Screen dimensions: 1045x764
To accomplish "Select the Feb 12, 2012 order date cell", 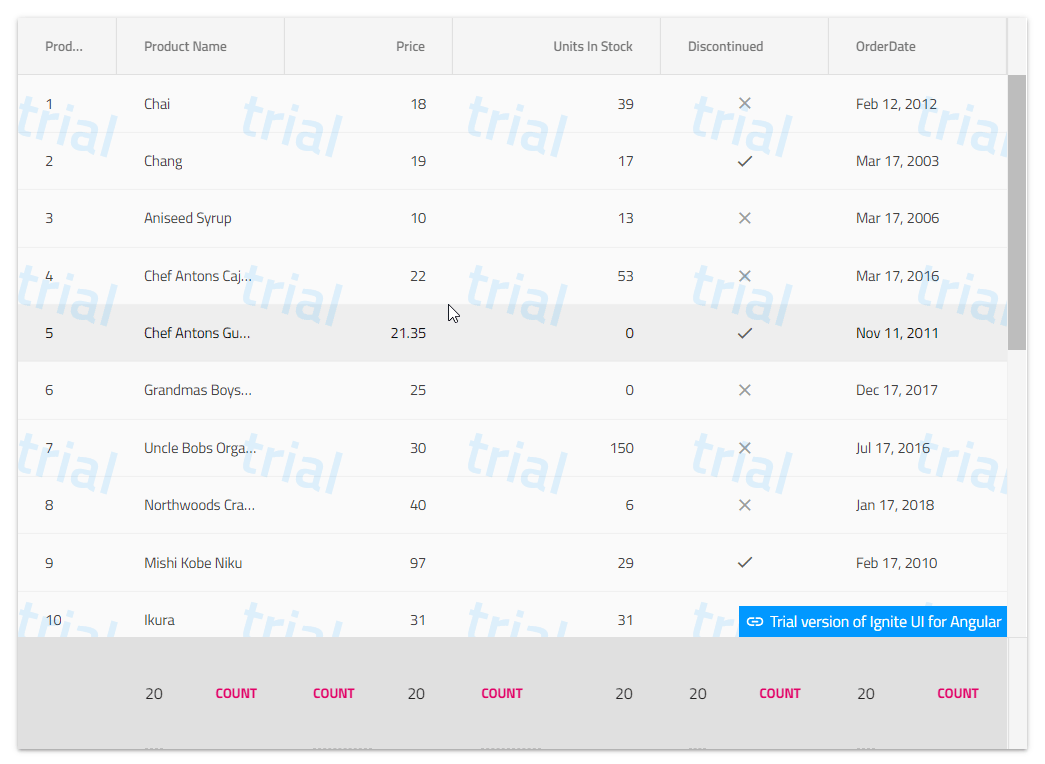I will pyautogui.click(x=896, y=104).
